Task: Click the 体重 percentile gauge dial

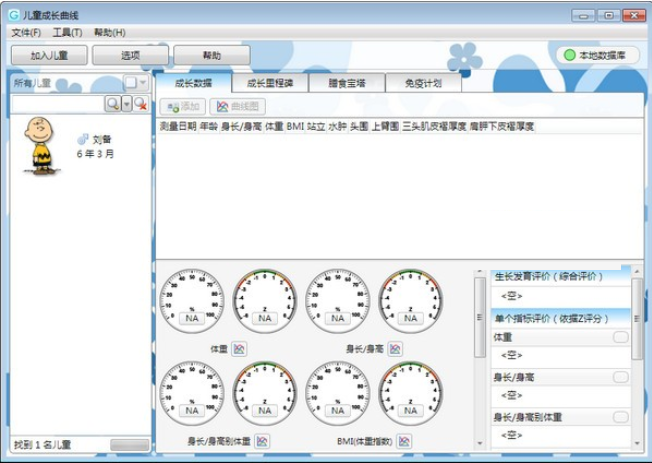Action: pyautogui.click(x=192, y=301)
